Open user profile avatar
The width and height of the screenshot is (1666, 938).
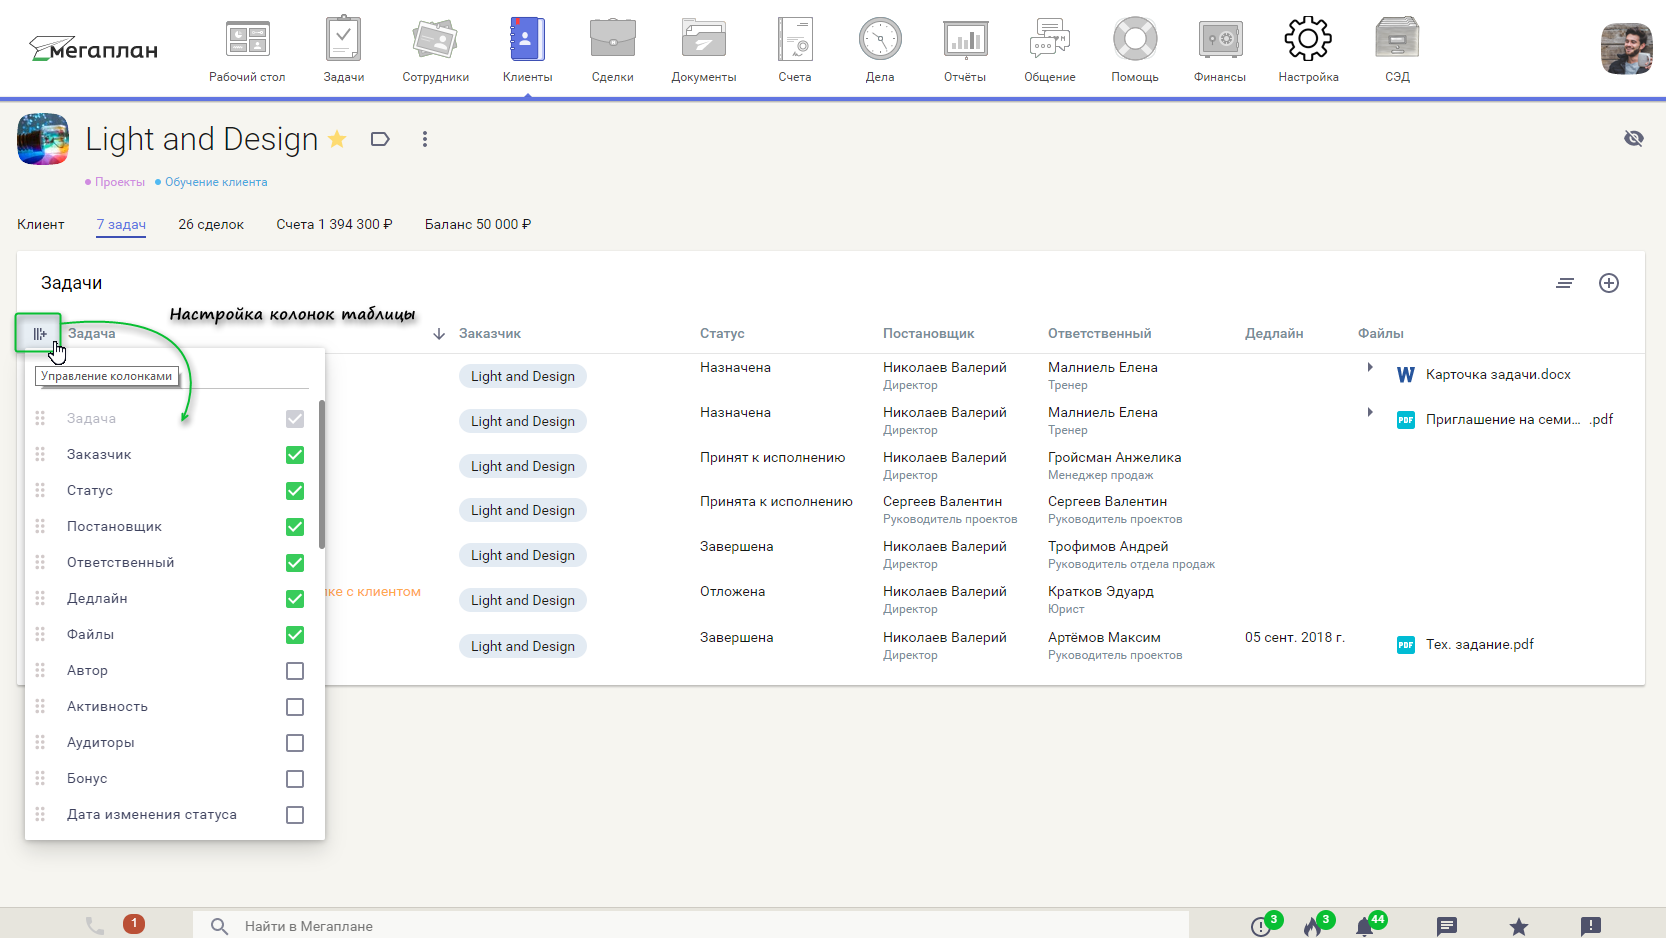click(x=1626, y=49)
